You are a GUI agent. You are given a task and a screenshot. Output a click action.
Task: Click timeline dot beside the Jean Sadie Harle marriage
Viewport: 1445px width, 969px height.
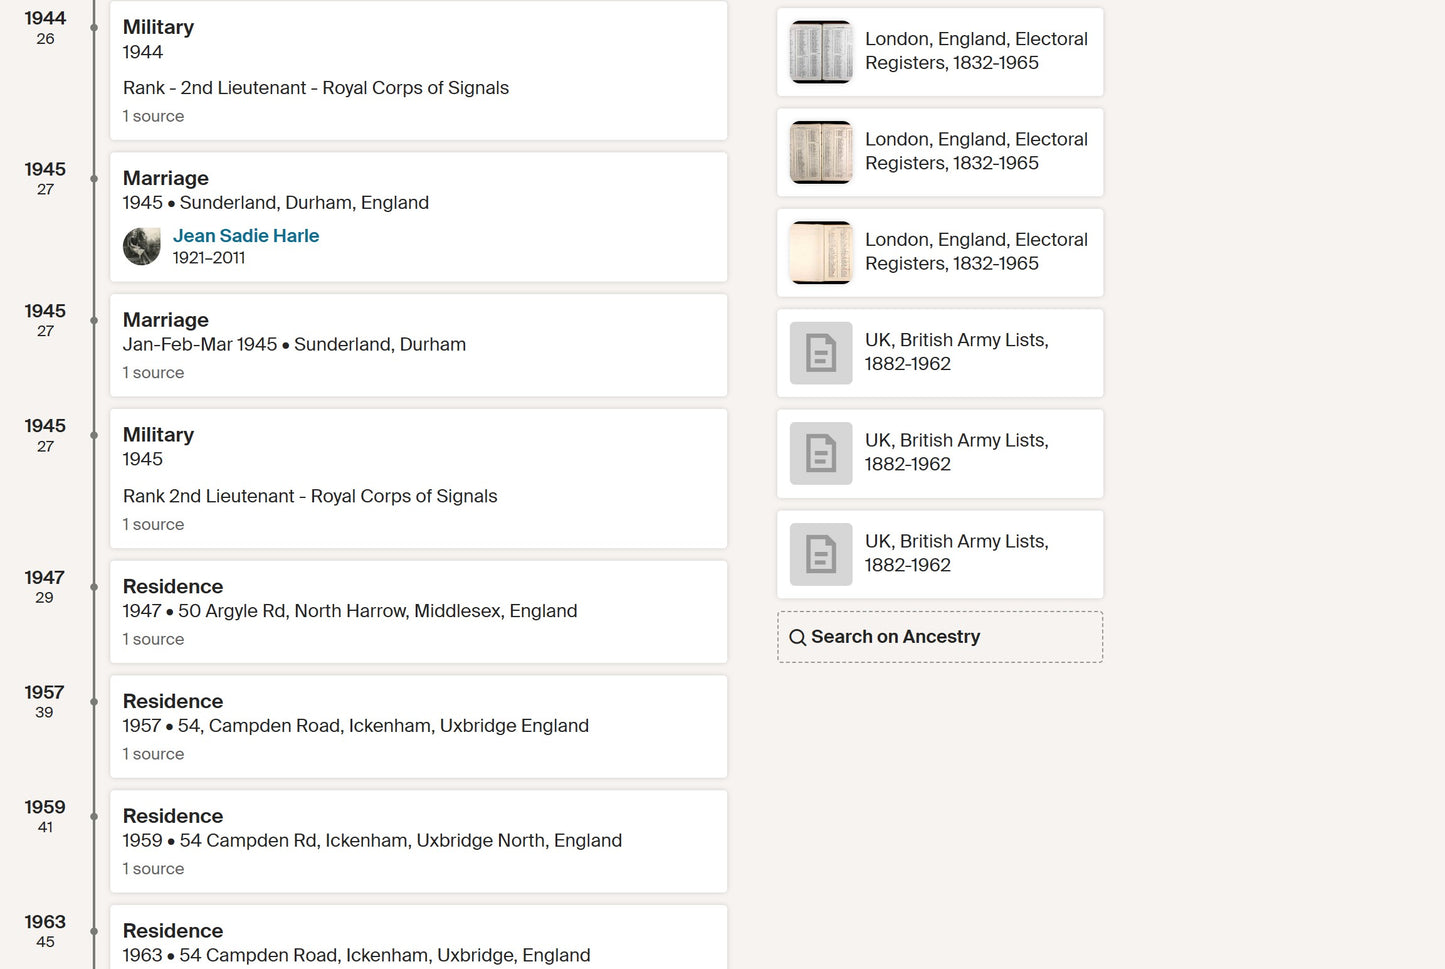click(94, 179)
